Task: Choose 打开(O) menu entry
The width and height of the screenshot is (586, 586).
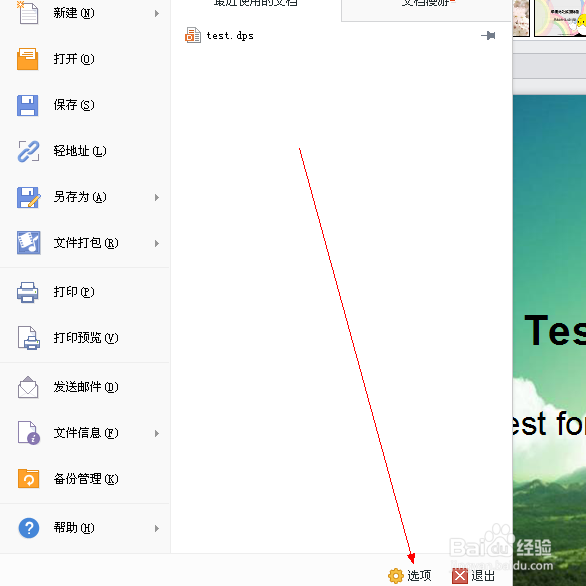Action: (85, 59)
